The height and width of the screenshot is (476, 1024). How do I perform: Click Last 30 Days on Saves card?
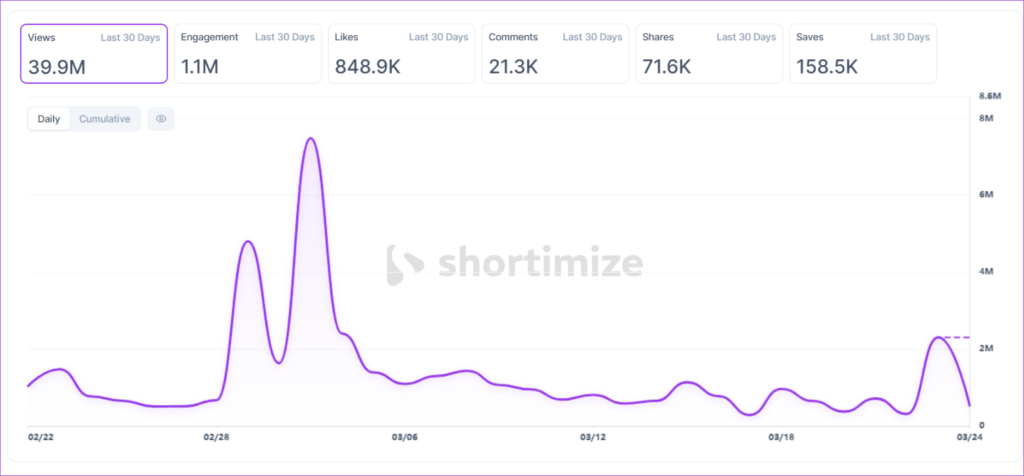900,38
